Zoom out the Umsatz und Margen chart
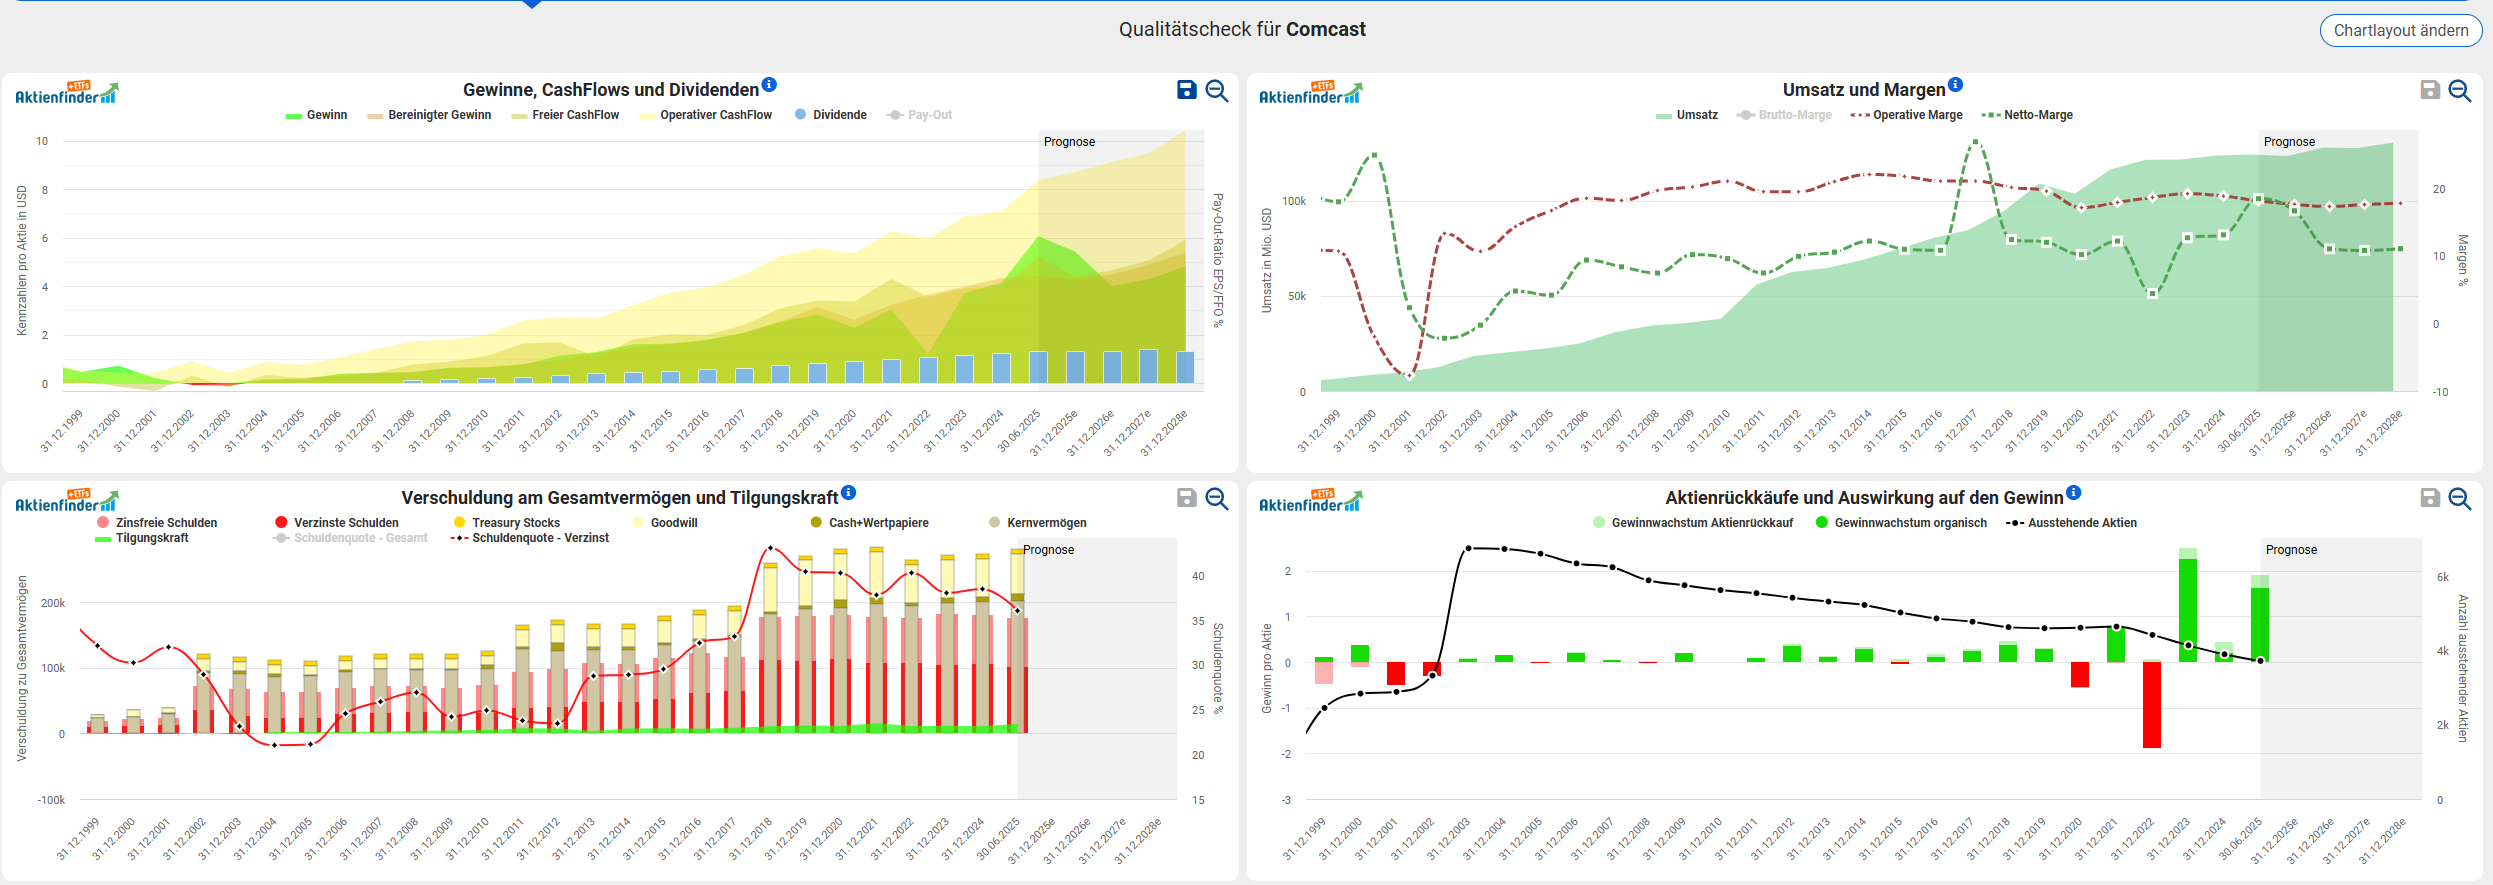The image size is (2493, 885). click(x=2459, y=90)
